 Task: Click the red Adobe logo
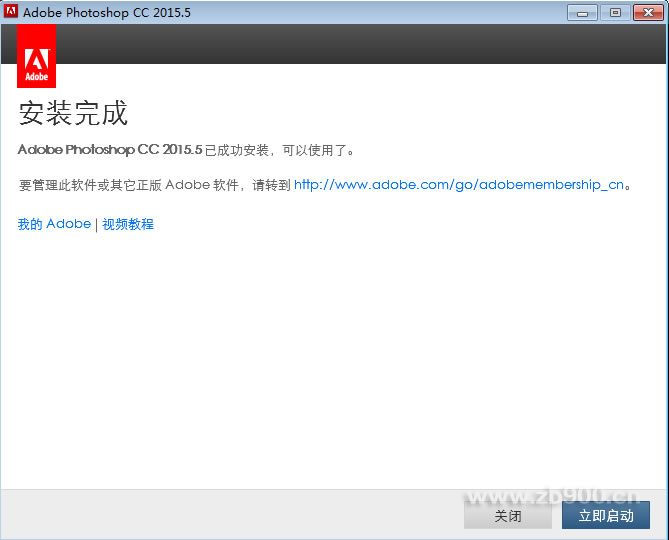point(36,56)
